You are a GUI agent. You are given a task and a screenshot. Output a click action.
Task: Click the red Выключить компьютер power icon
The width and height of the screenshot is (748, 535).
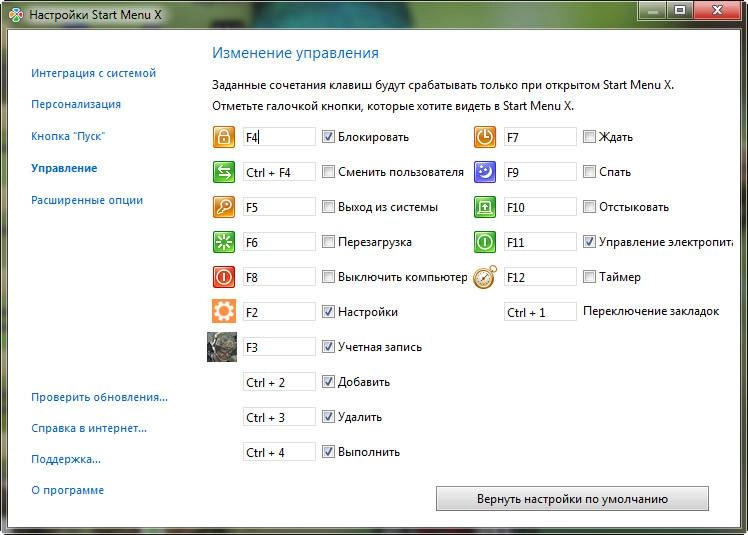coord(224,277)
